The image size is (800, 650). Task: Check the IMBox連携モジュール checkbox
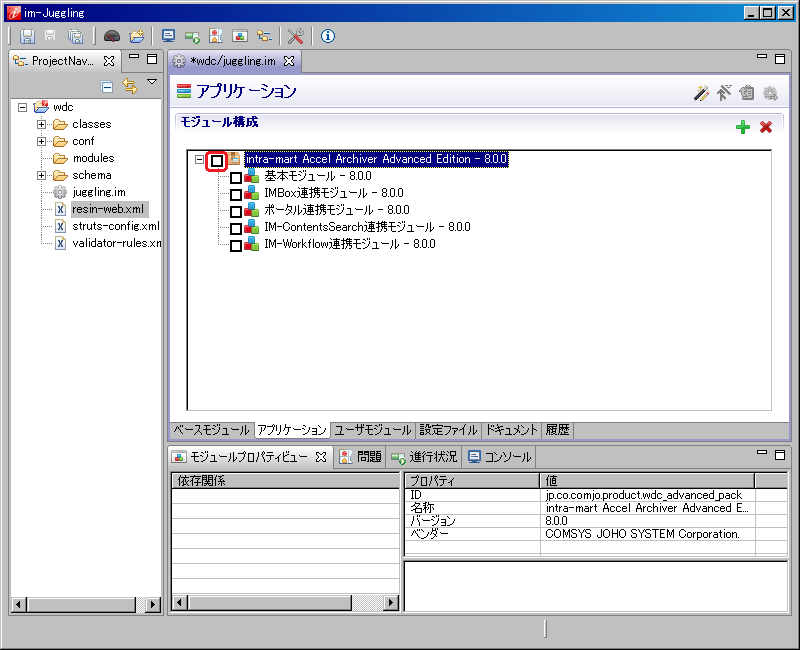click(x=236, y=195)
